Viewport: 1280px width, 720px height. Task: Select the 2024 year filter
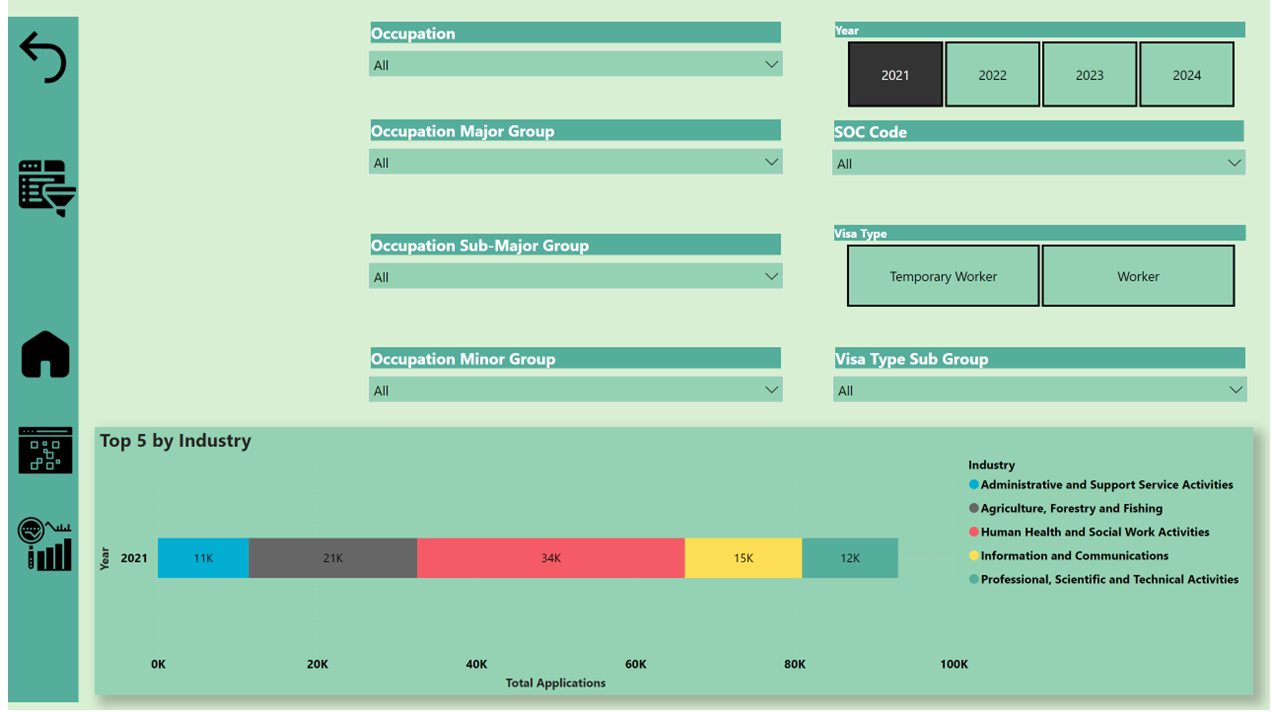point(1187,74)
